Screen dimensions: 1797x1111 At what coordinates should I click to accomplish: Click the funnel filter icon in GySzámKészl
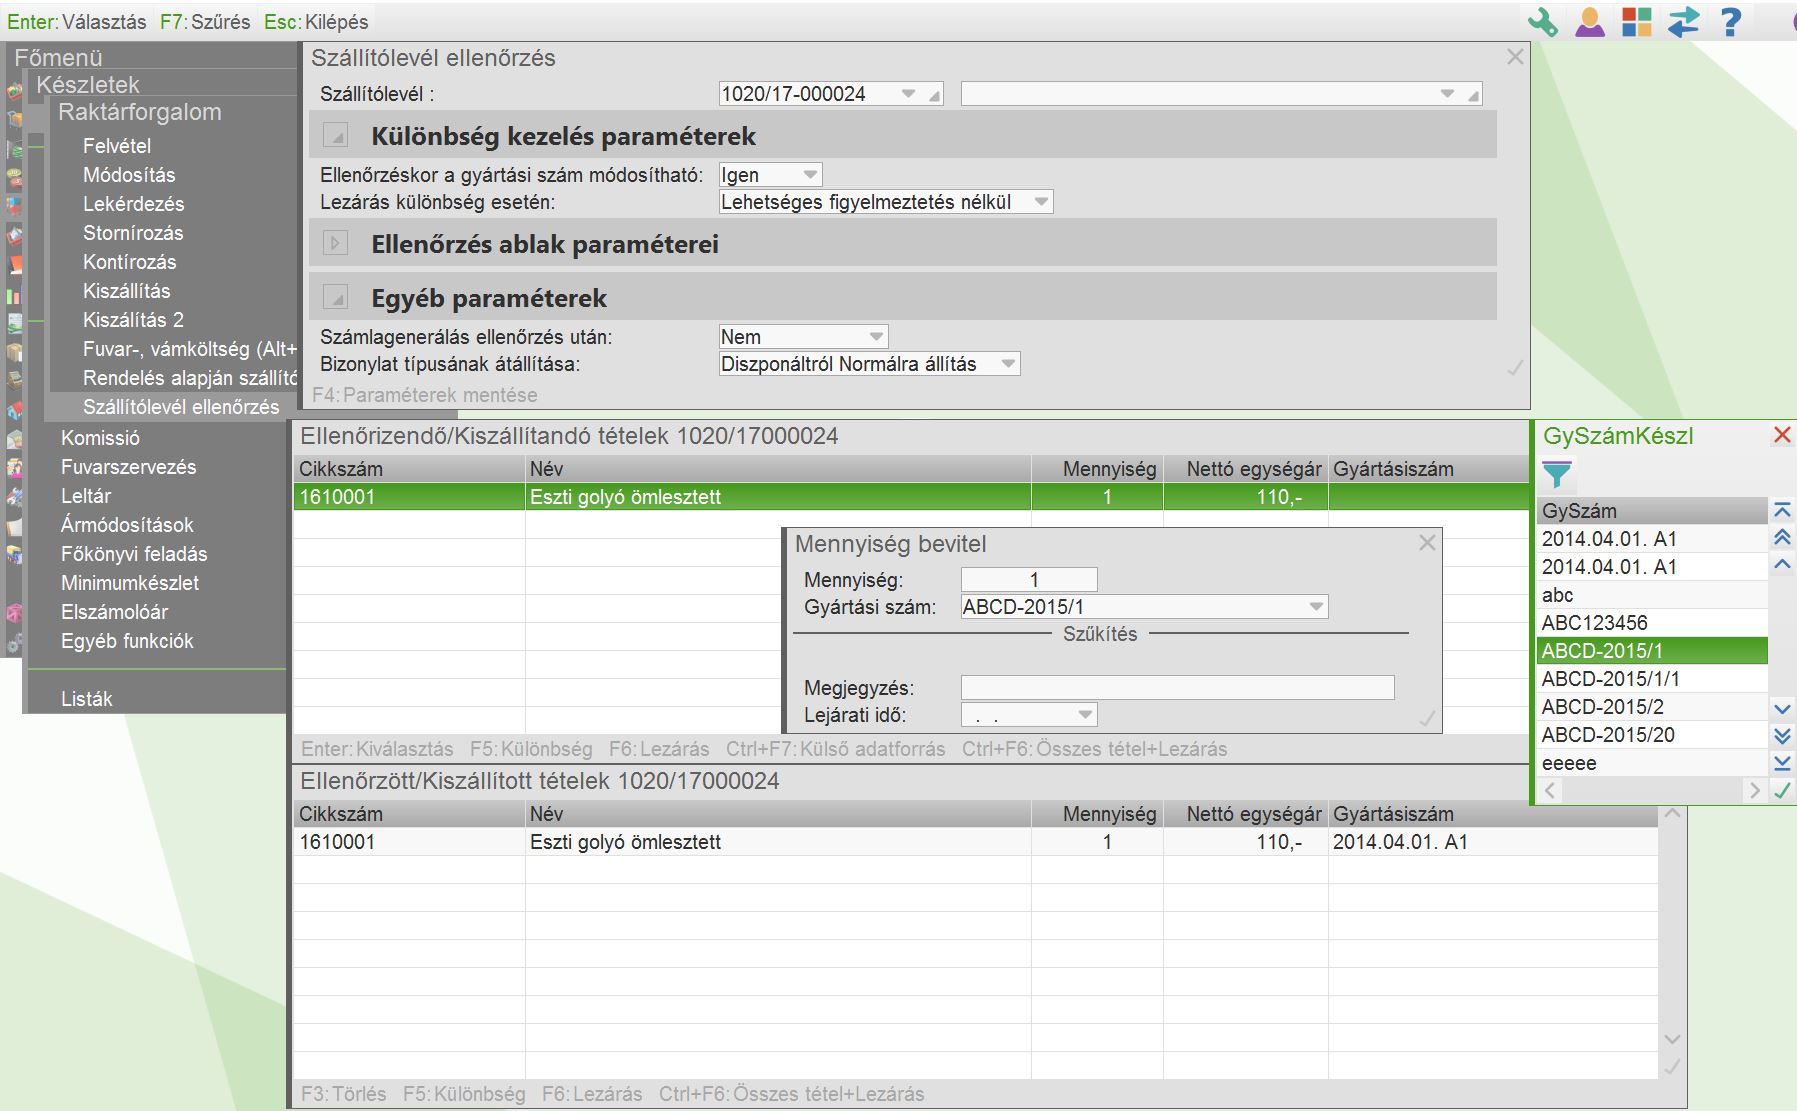click(x=1557, y=474)
